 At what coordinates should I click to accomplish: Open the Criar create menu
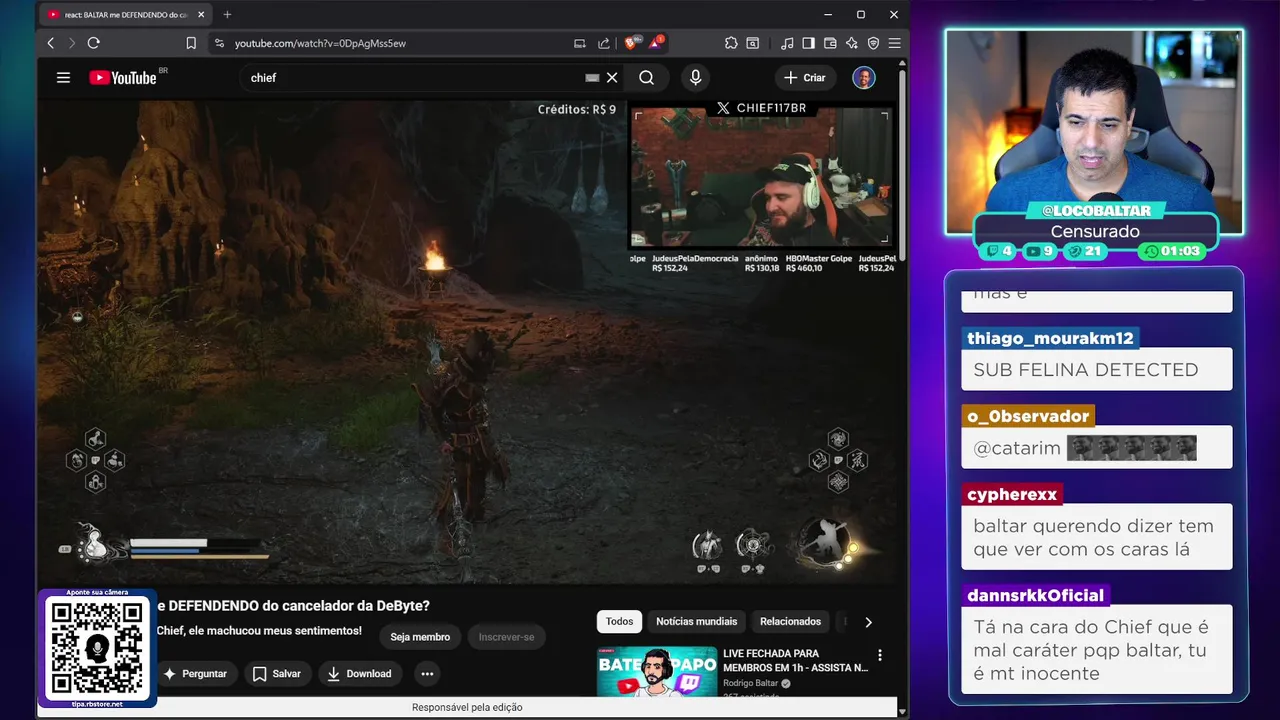(805, 78)
